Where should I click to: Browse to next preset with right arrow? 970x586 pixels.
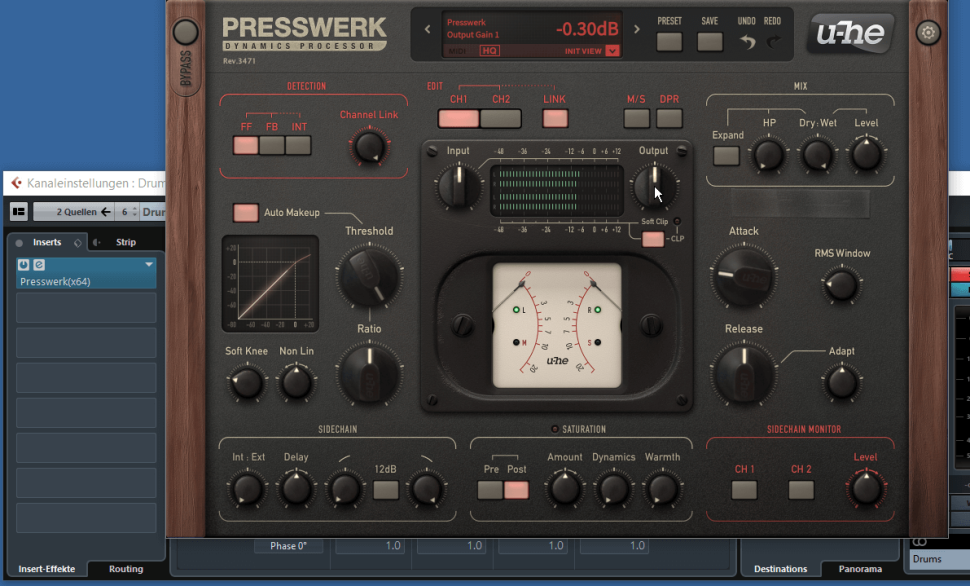636,31
